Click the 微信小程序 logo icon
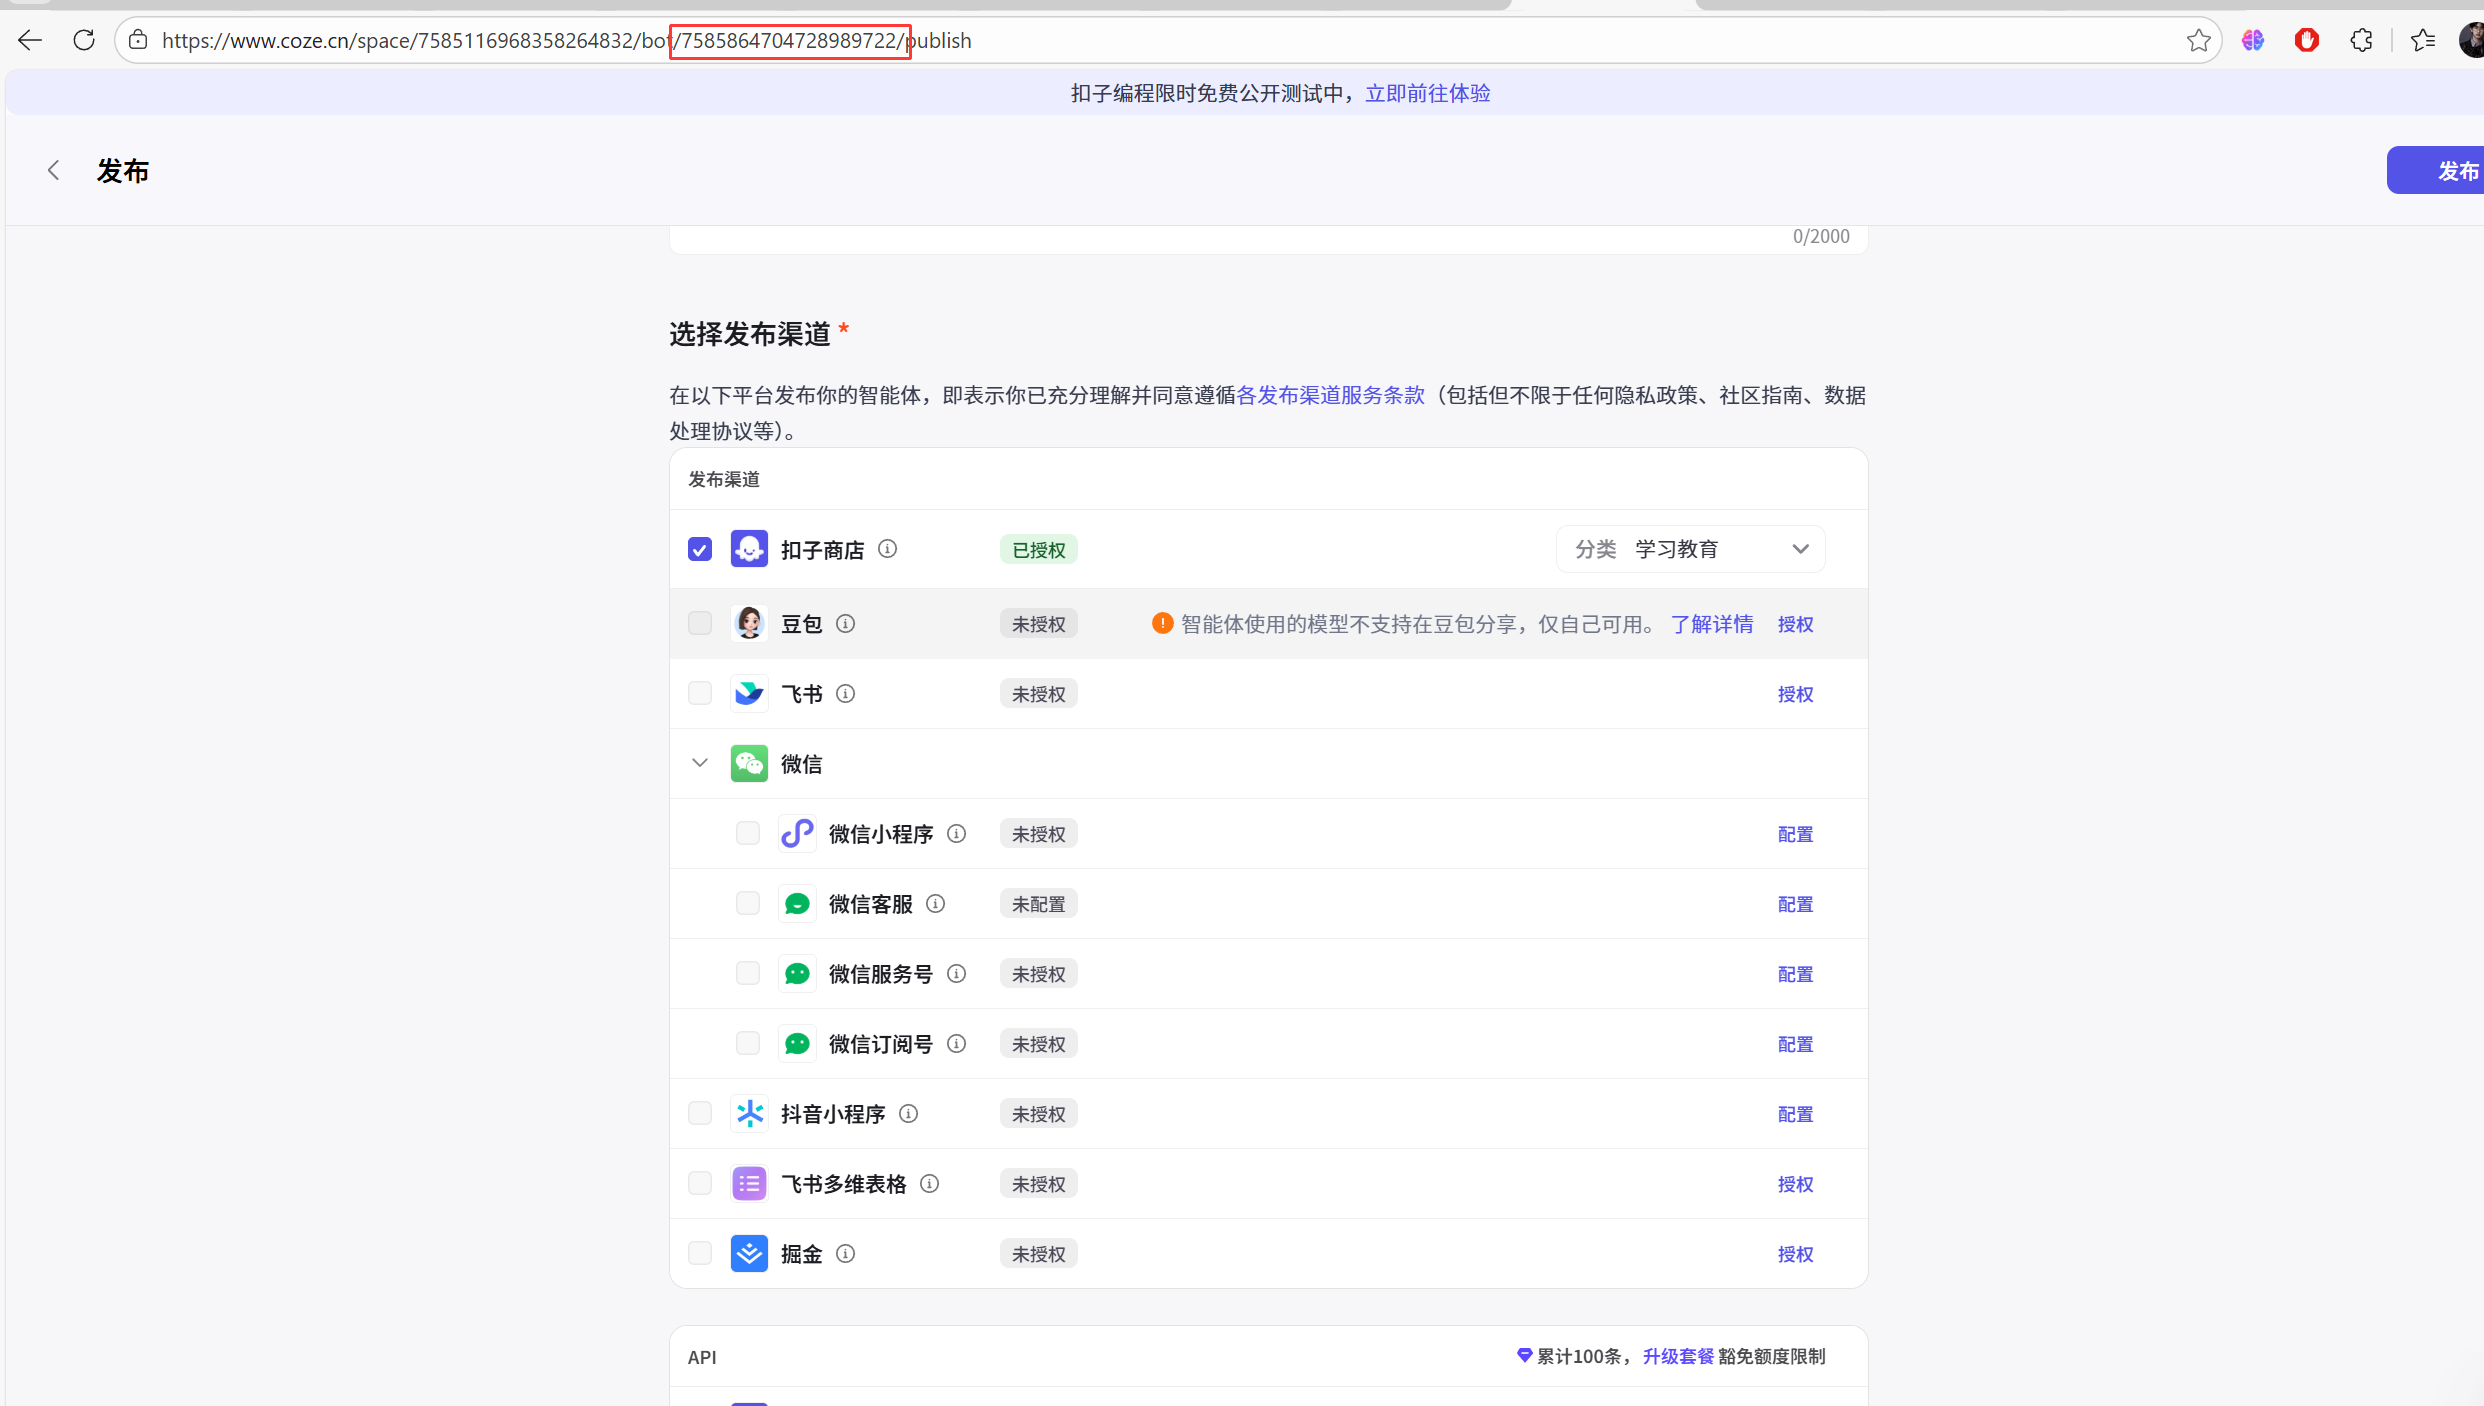This screenshot has width=2484, height=1406. [797, 833]
